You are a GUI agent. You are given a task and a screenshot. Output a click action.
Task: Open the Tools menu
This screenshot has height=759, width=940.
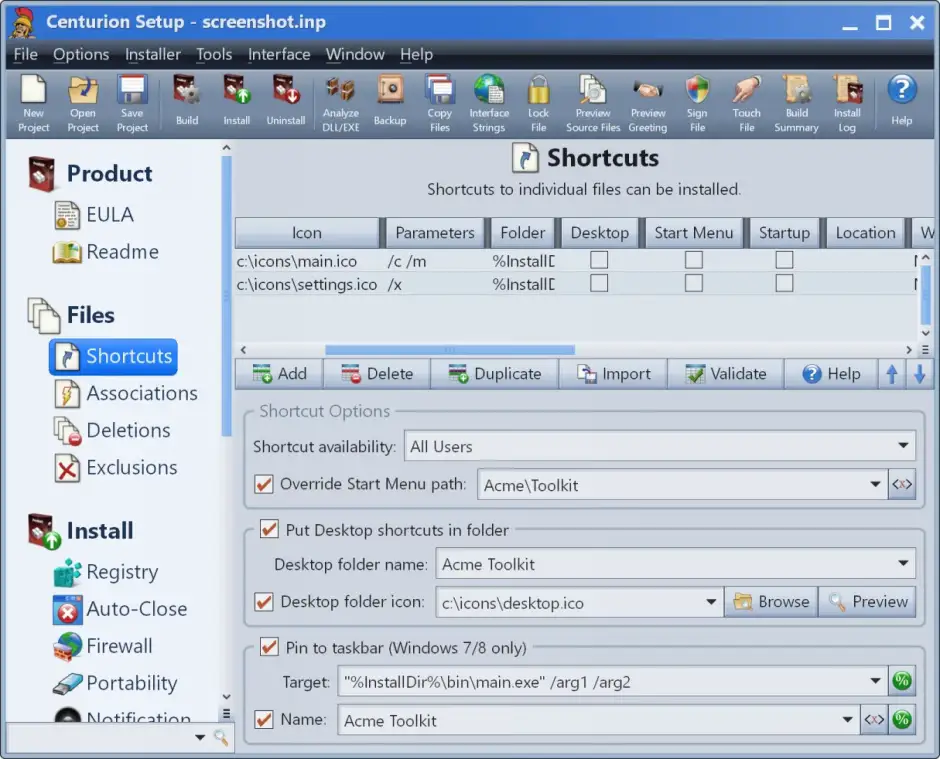(x=214, y=54)
